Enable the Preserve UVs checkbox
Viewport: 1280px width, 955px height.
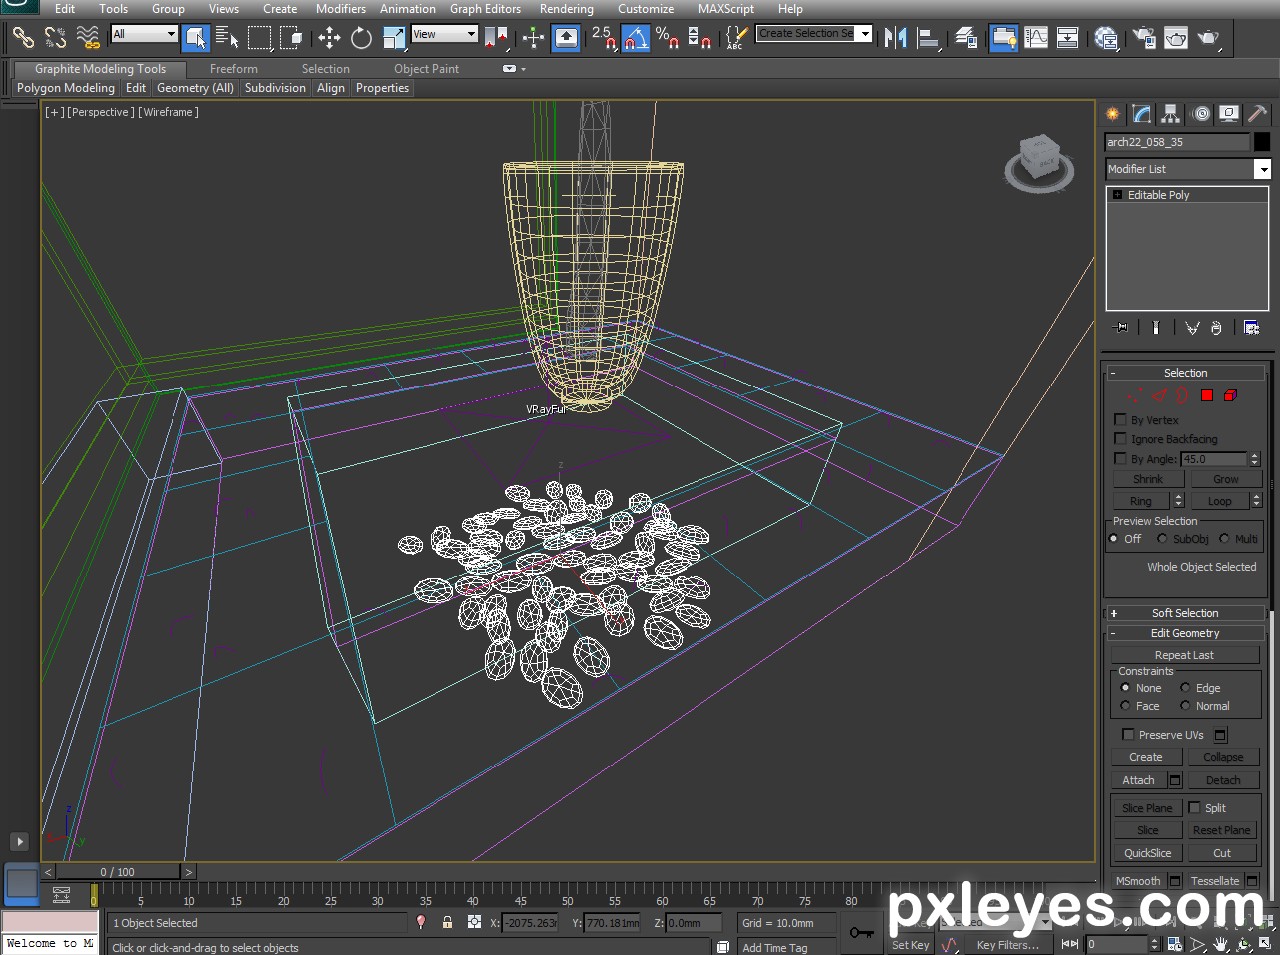pos(1128,734)
